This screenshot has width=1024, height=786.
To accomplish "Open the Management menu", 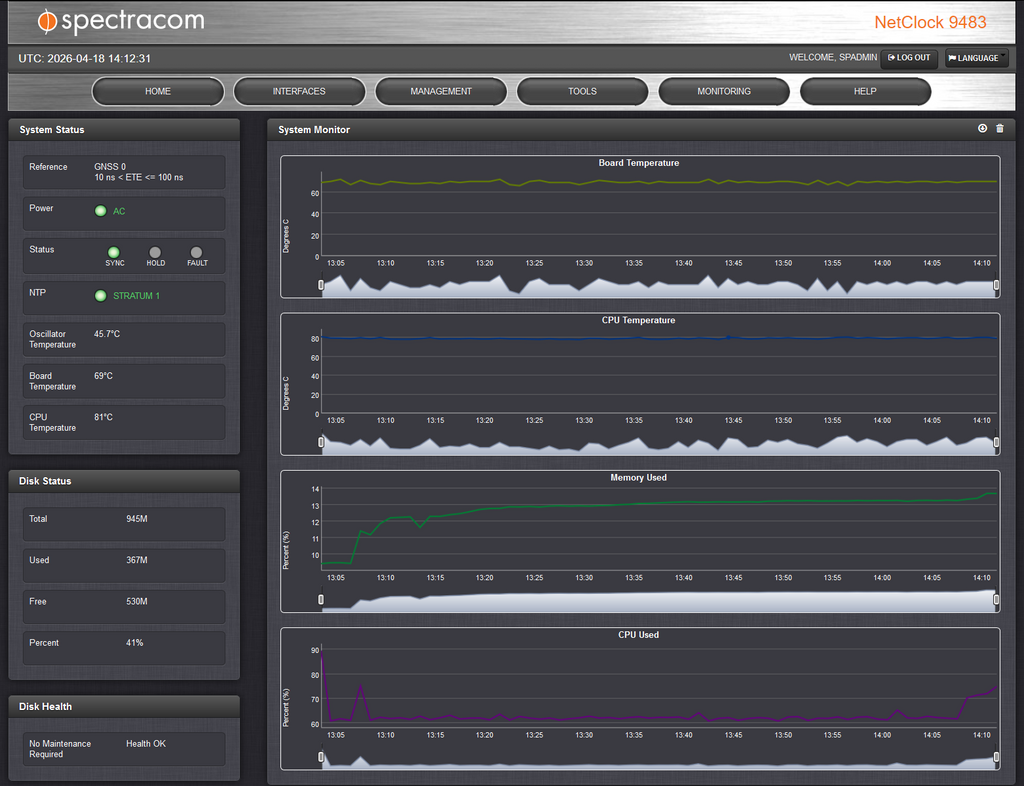I will pyautogui.click(x=441, y=91).
